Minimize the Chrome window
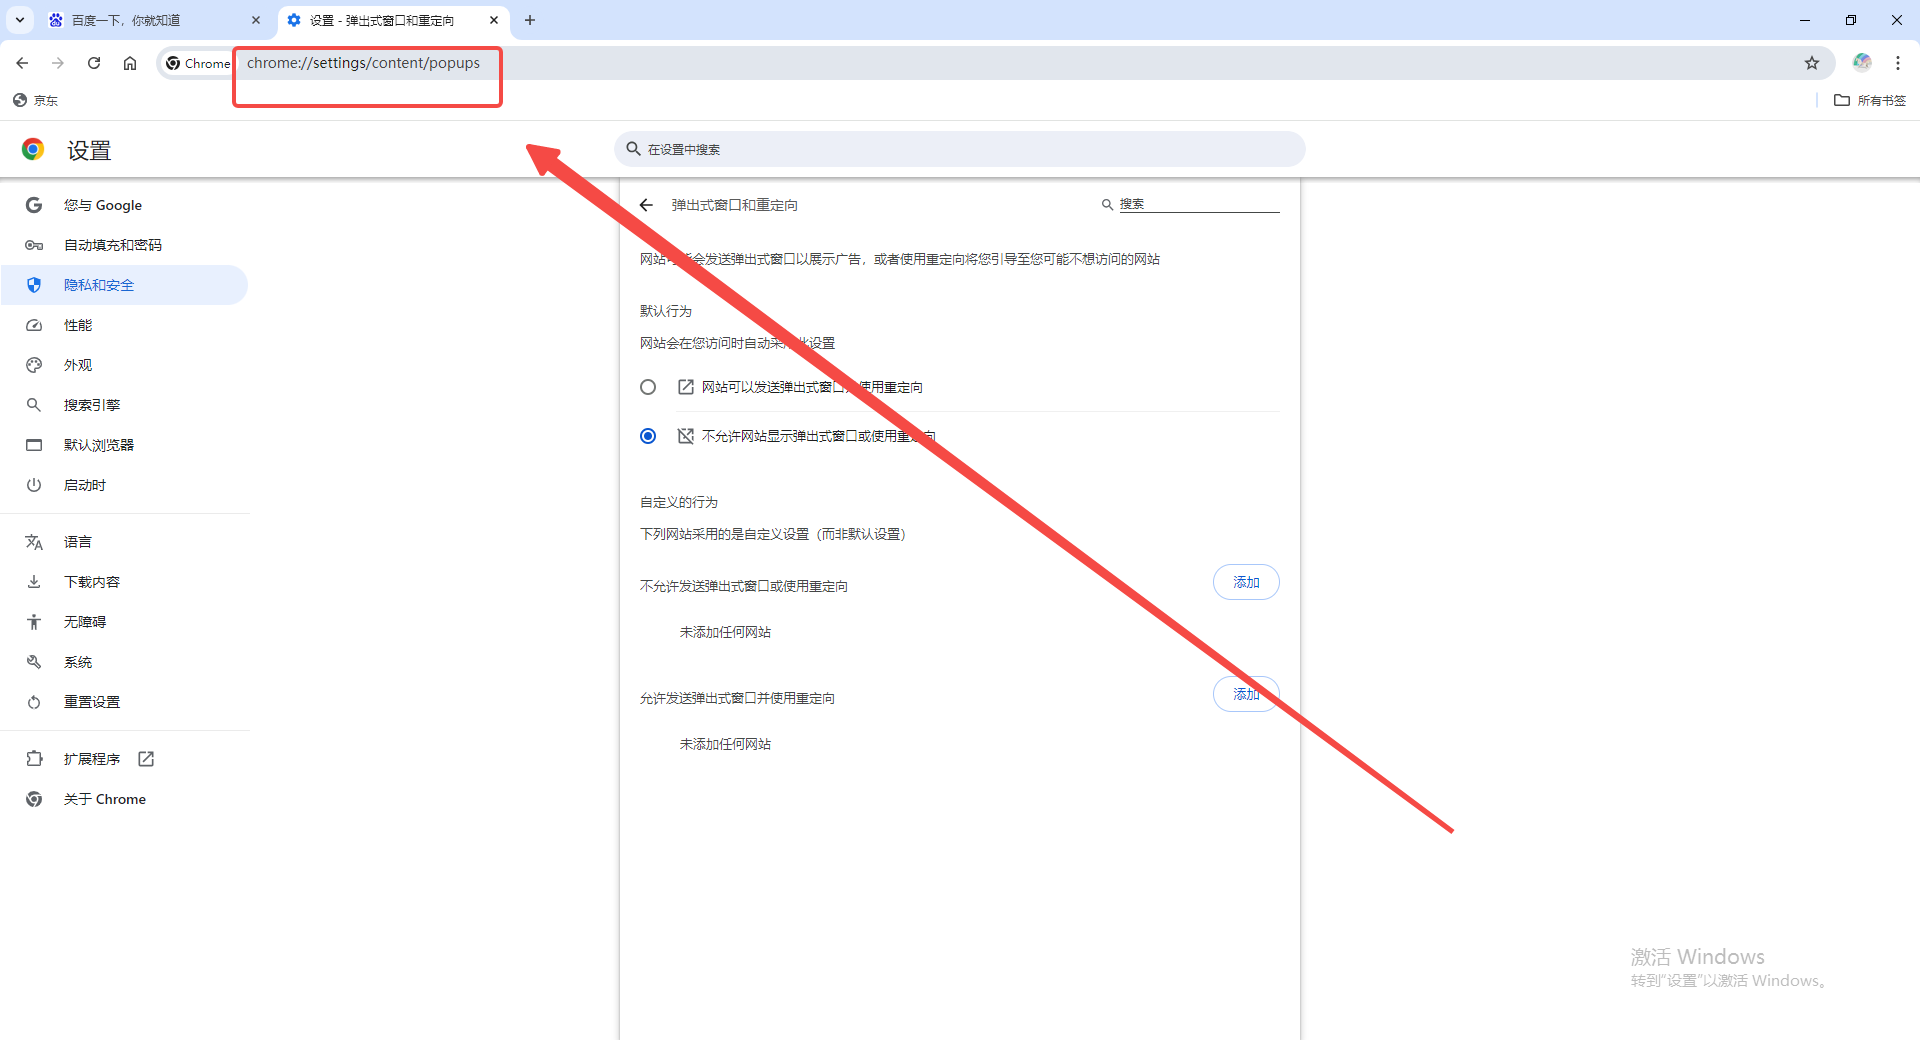1920x1040 pixels. coord(1805,20)
